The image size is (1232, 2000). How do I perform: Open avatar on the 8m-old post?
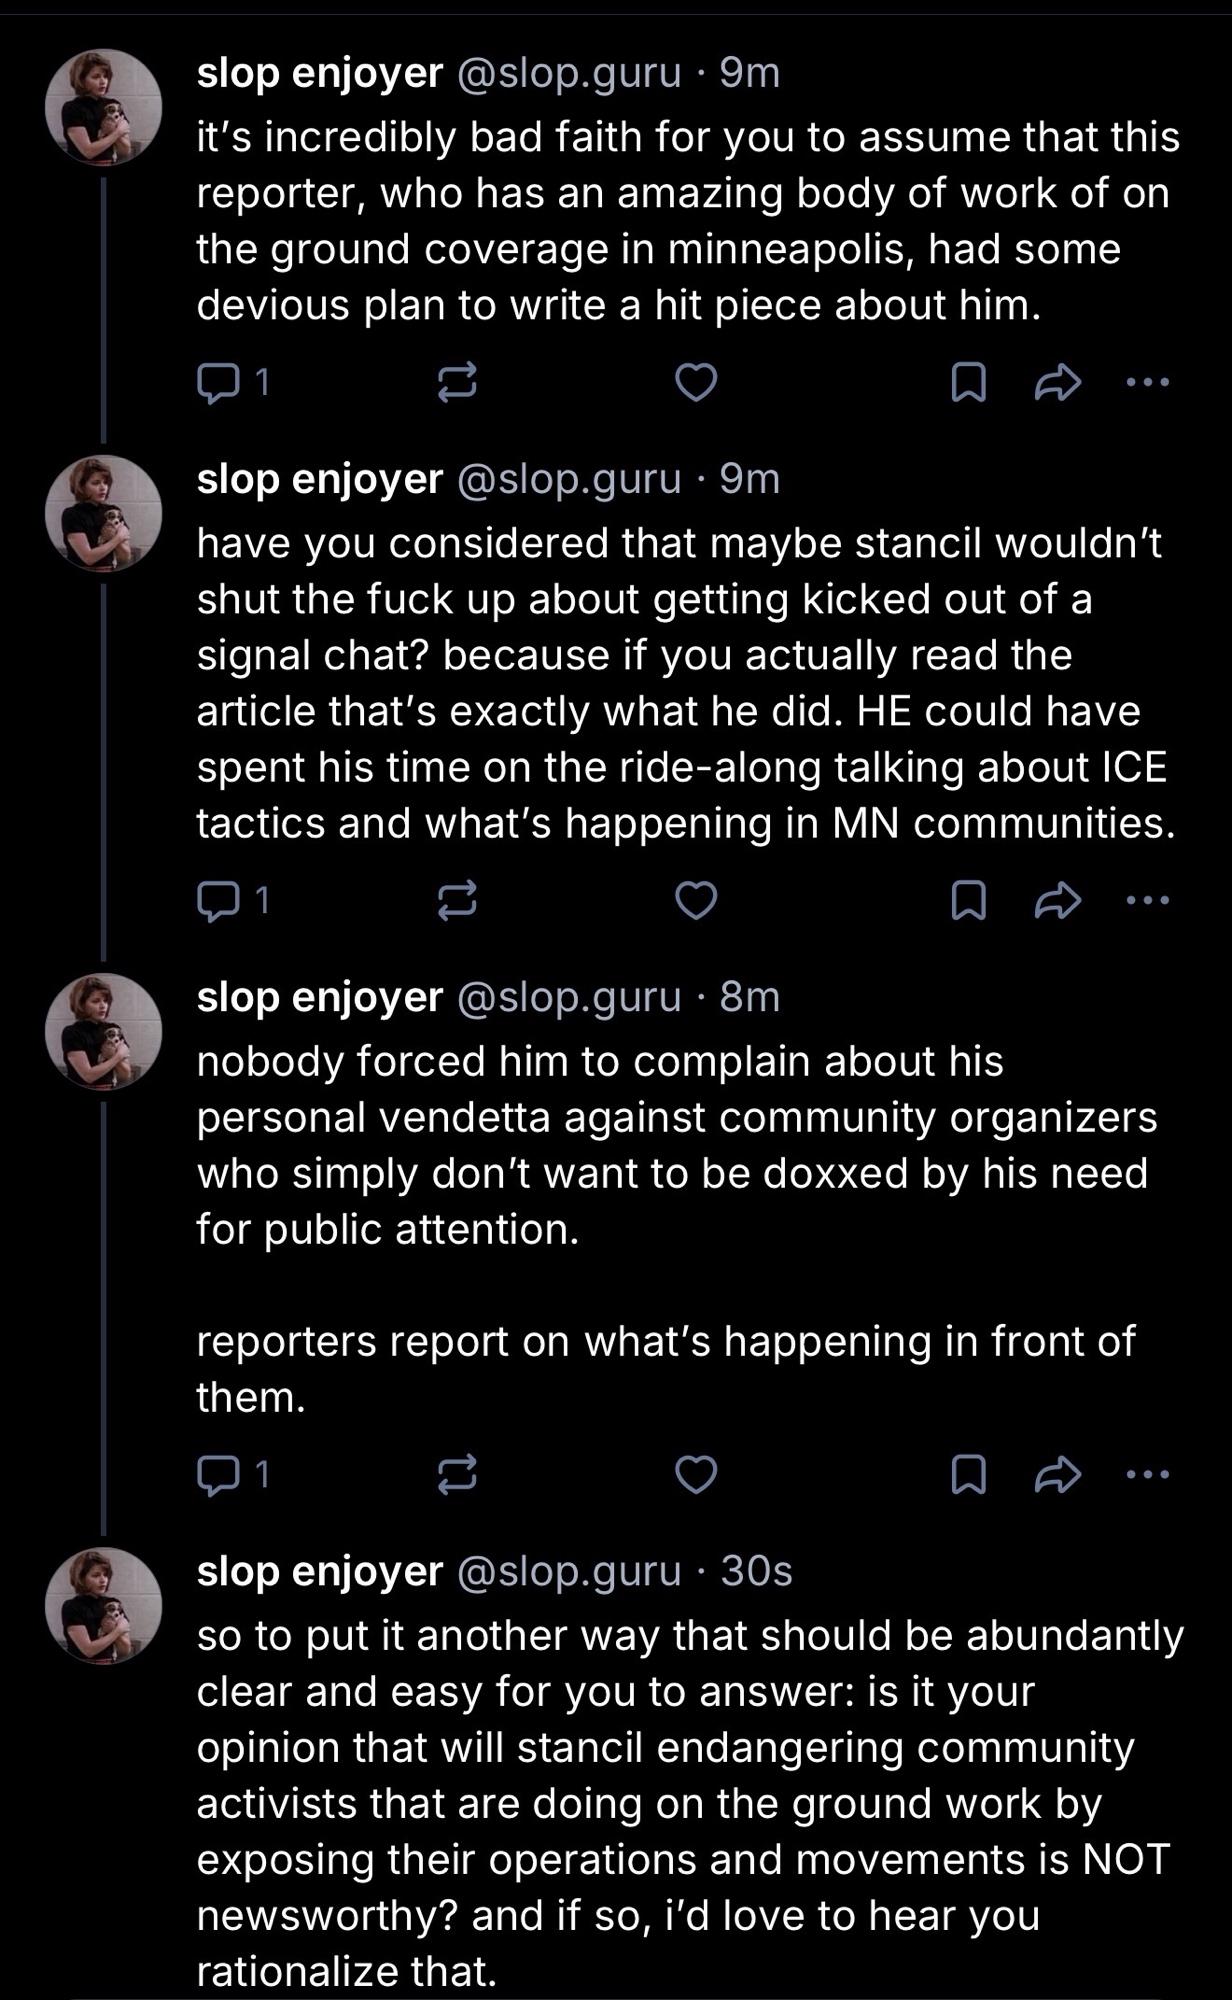click(x=103, y=1031)
